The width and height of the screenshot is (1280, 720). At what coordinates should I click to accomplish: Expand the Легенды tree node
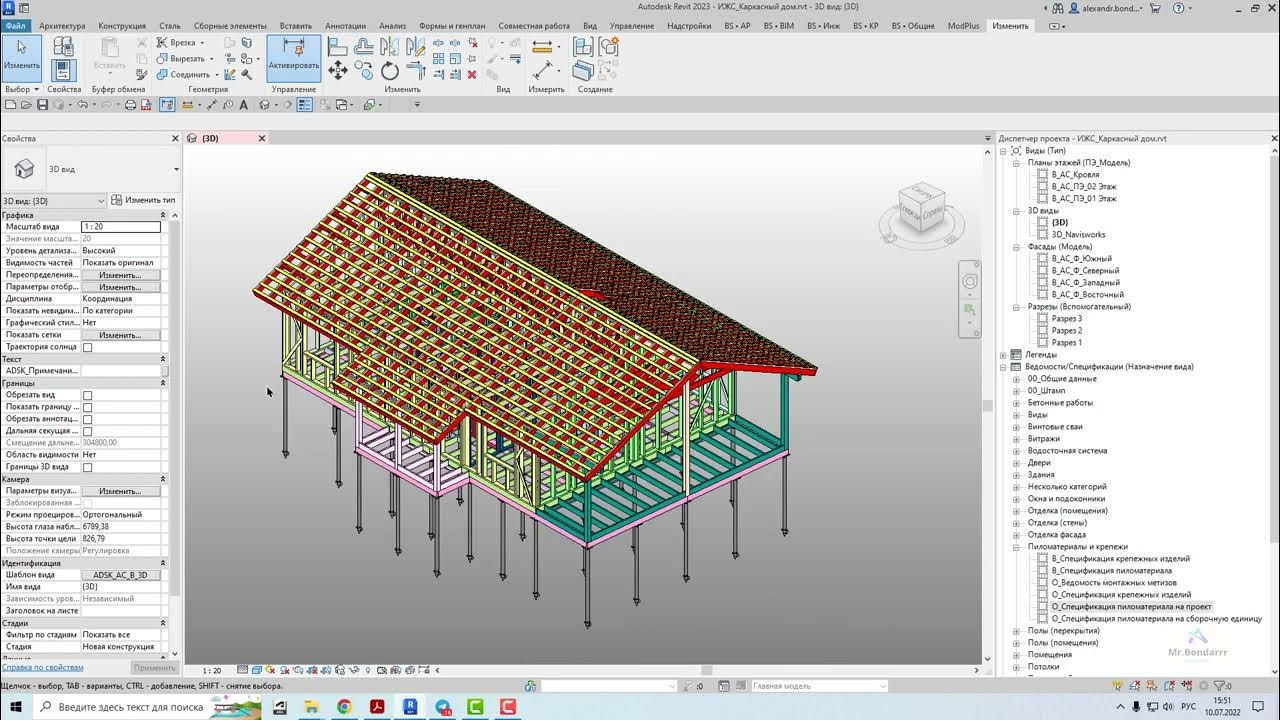pos(1003,355)
